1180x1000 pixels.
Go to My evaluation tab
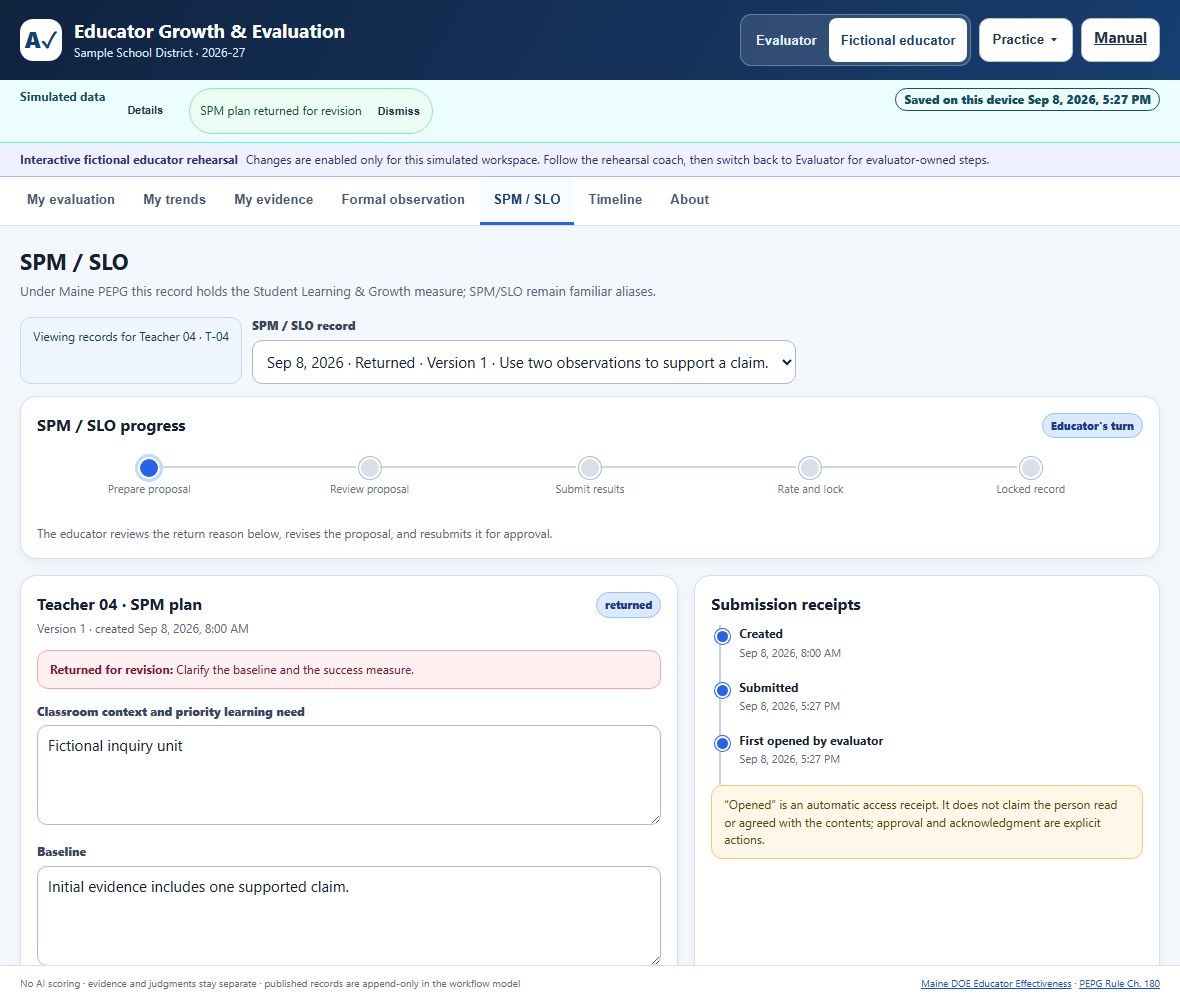[x=71, y=199]
